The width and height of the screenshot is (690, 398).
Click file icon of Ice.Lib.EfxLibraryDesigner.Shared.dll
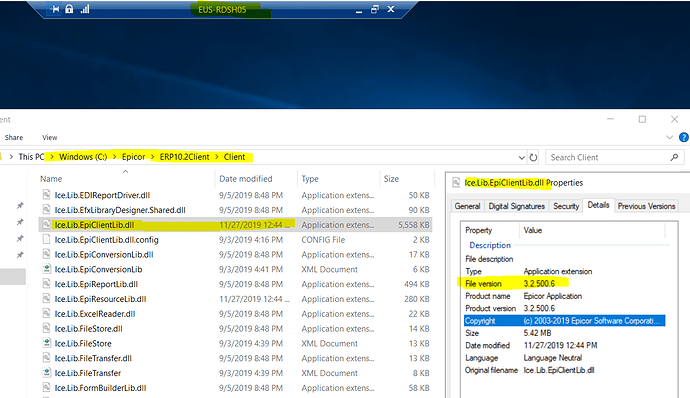[x=46, y=210]
